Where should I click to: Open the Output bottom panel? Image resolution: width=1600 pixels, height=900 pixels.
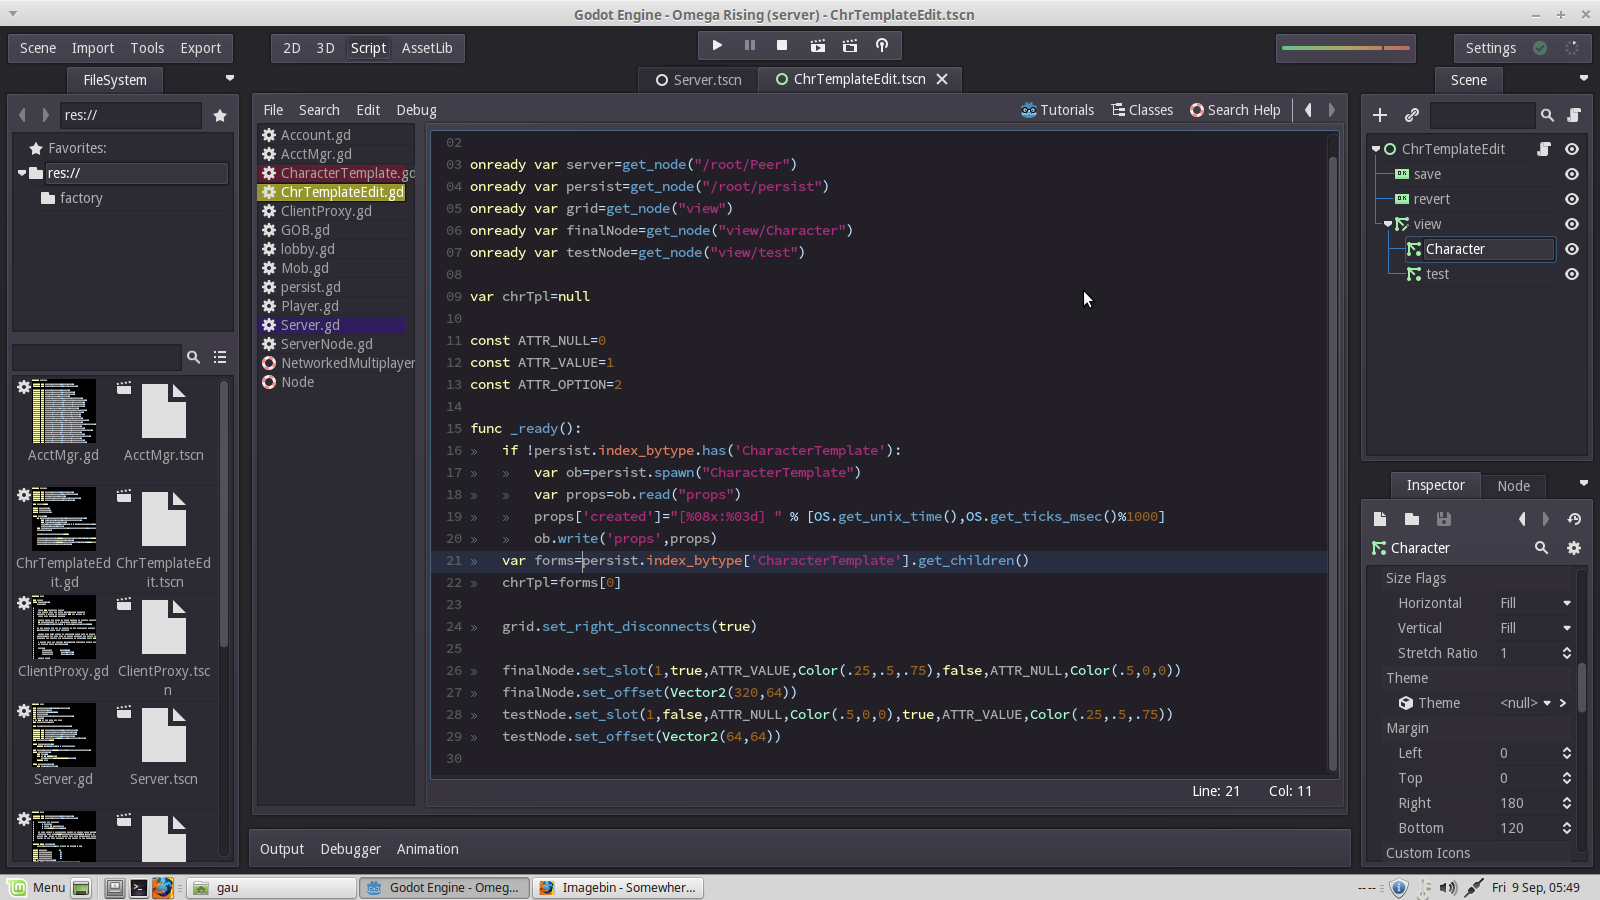click(282, 849)
